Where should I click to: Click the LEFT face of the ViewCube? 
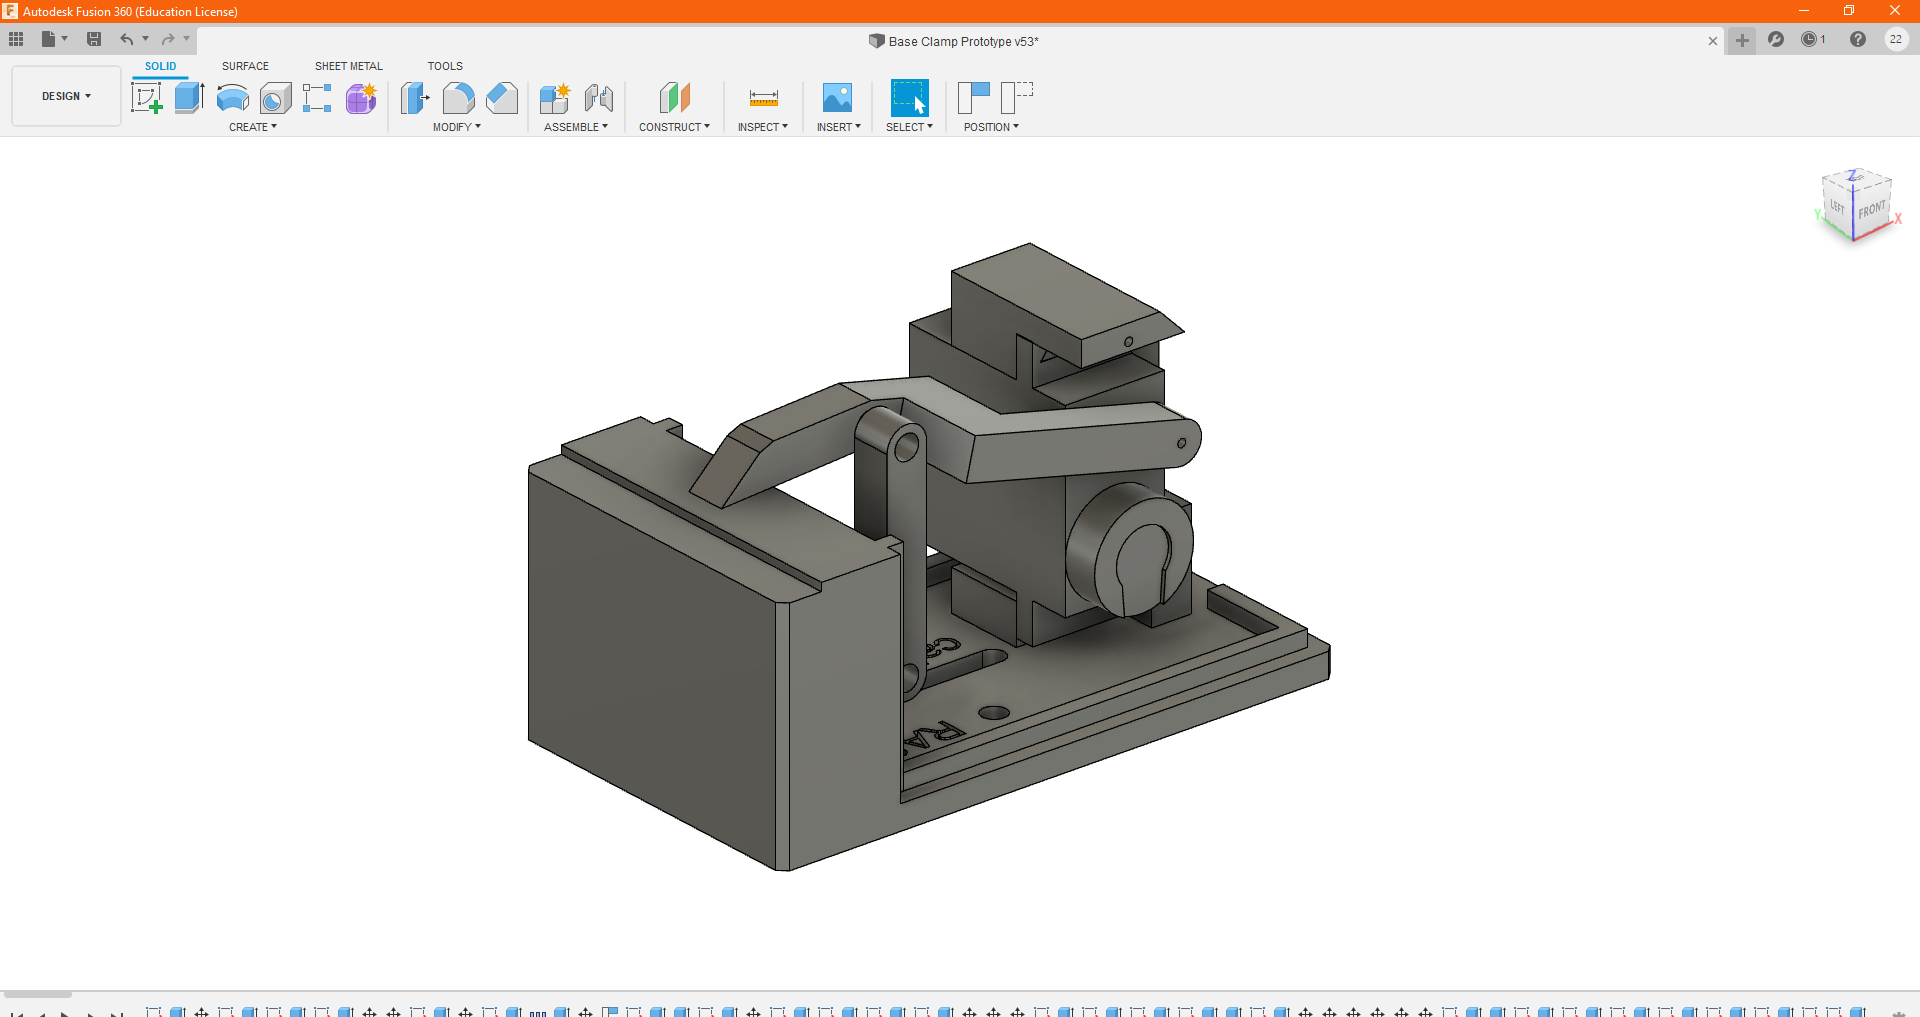[1837, 207]
